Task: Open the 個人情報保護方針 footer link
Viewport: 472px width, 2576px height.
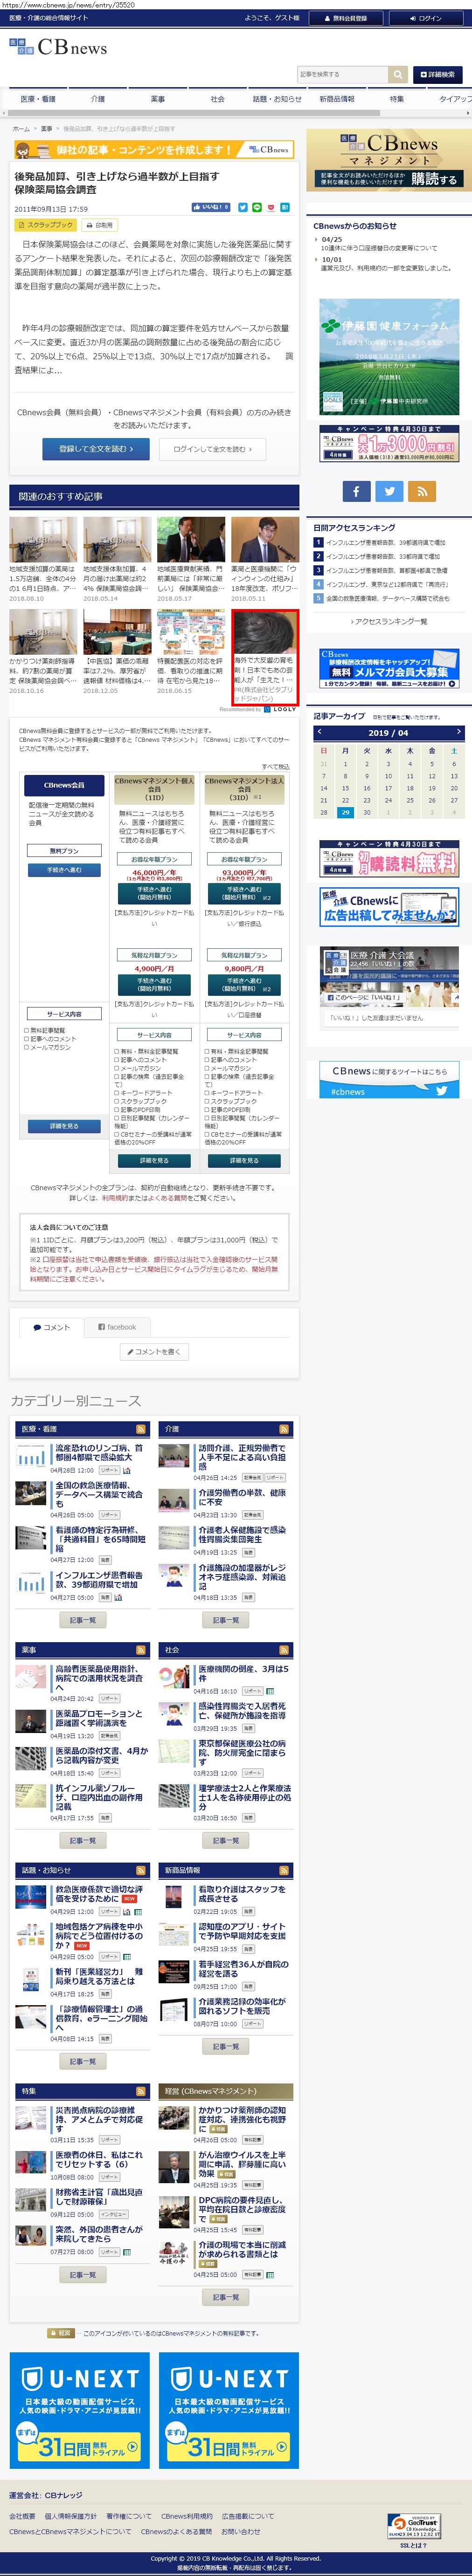Action: pyautogui.click(x=70, y=2516)
